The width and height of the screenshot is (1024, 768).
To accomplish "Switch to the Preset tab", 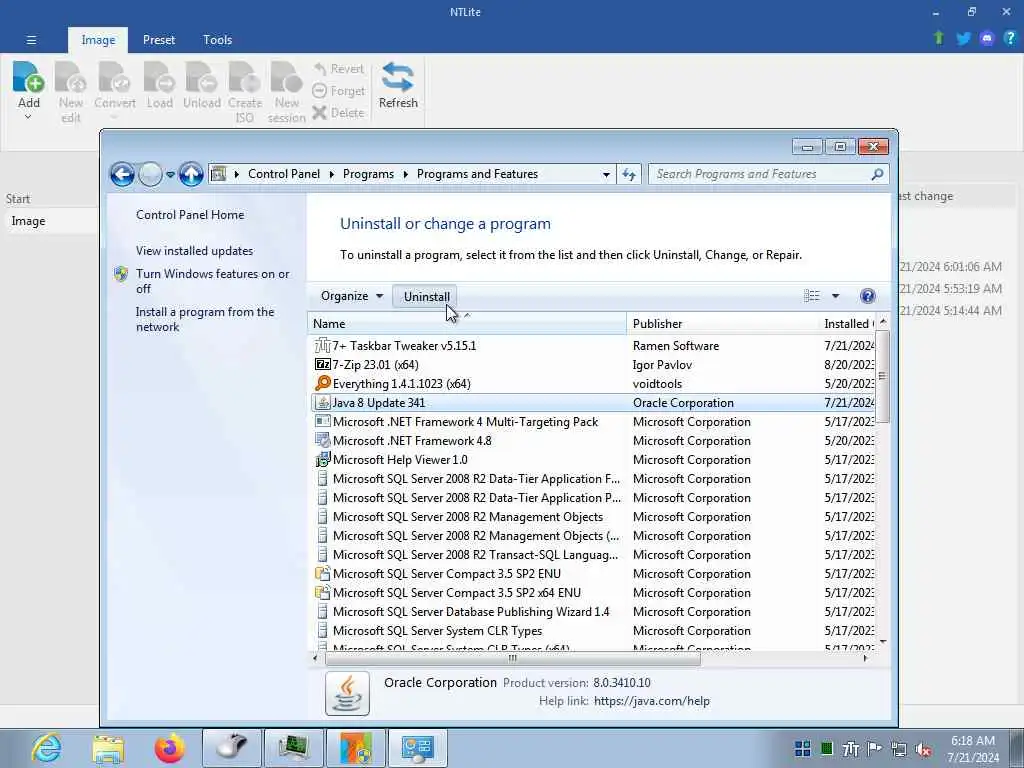I will tap(159, 40).
